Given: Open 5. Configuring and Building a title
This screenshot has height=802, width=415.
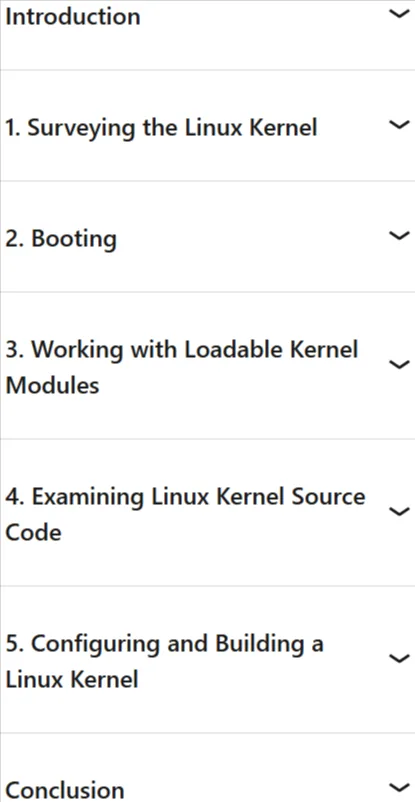Looking at the screenshot, I should point(164,644).
